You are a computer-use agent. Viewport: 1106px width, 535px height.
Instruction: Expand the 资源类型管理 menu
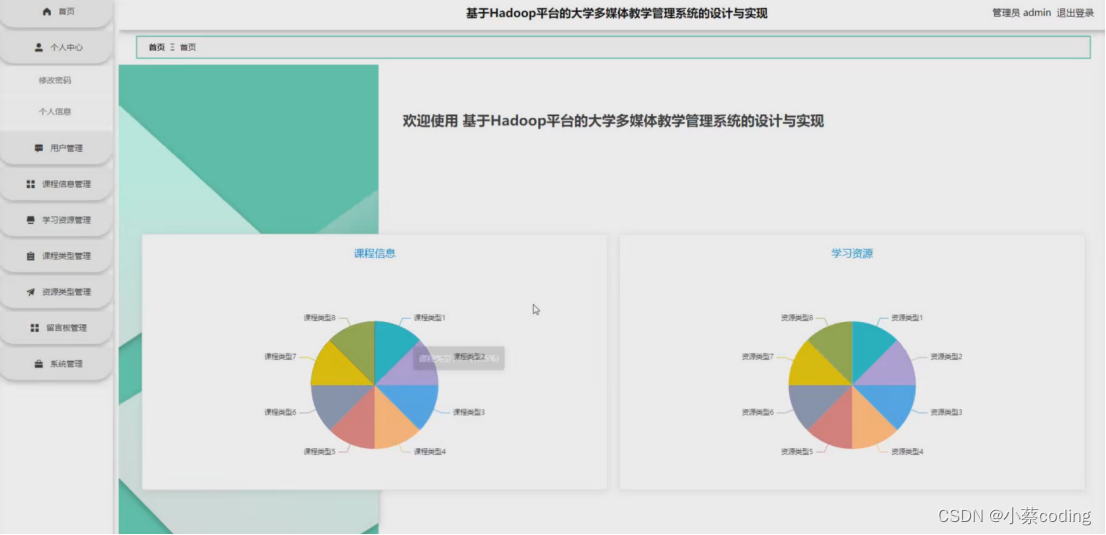click(x=56, y=292)
